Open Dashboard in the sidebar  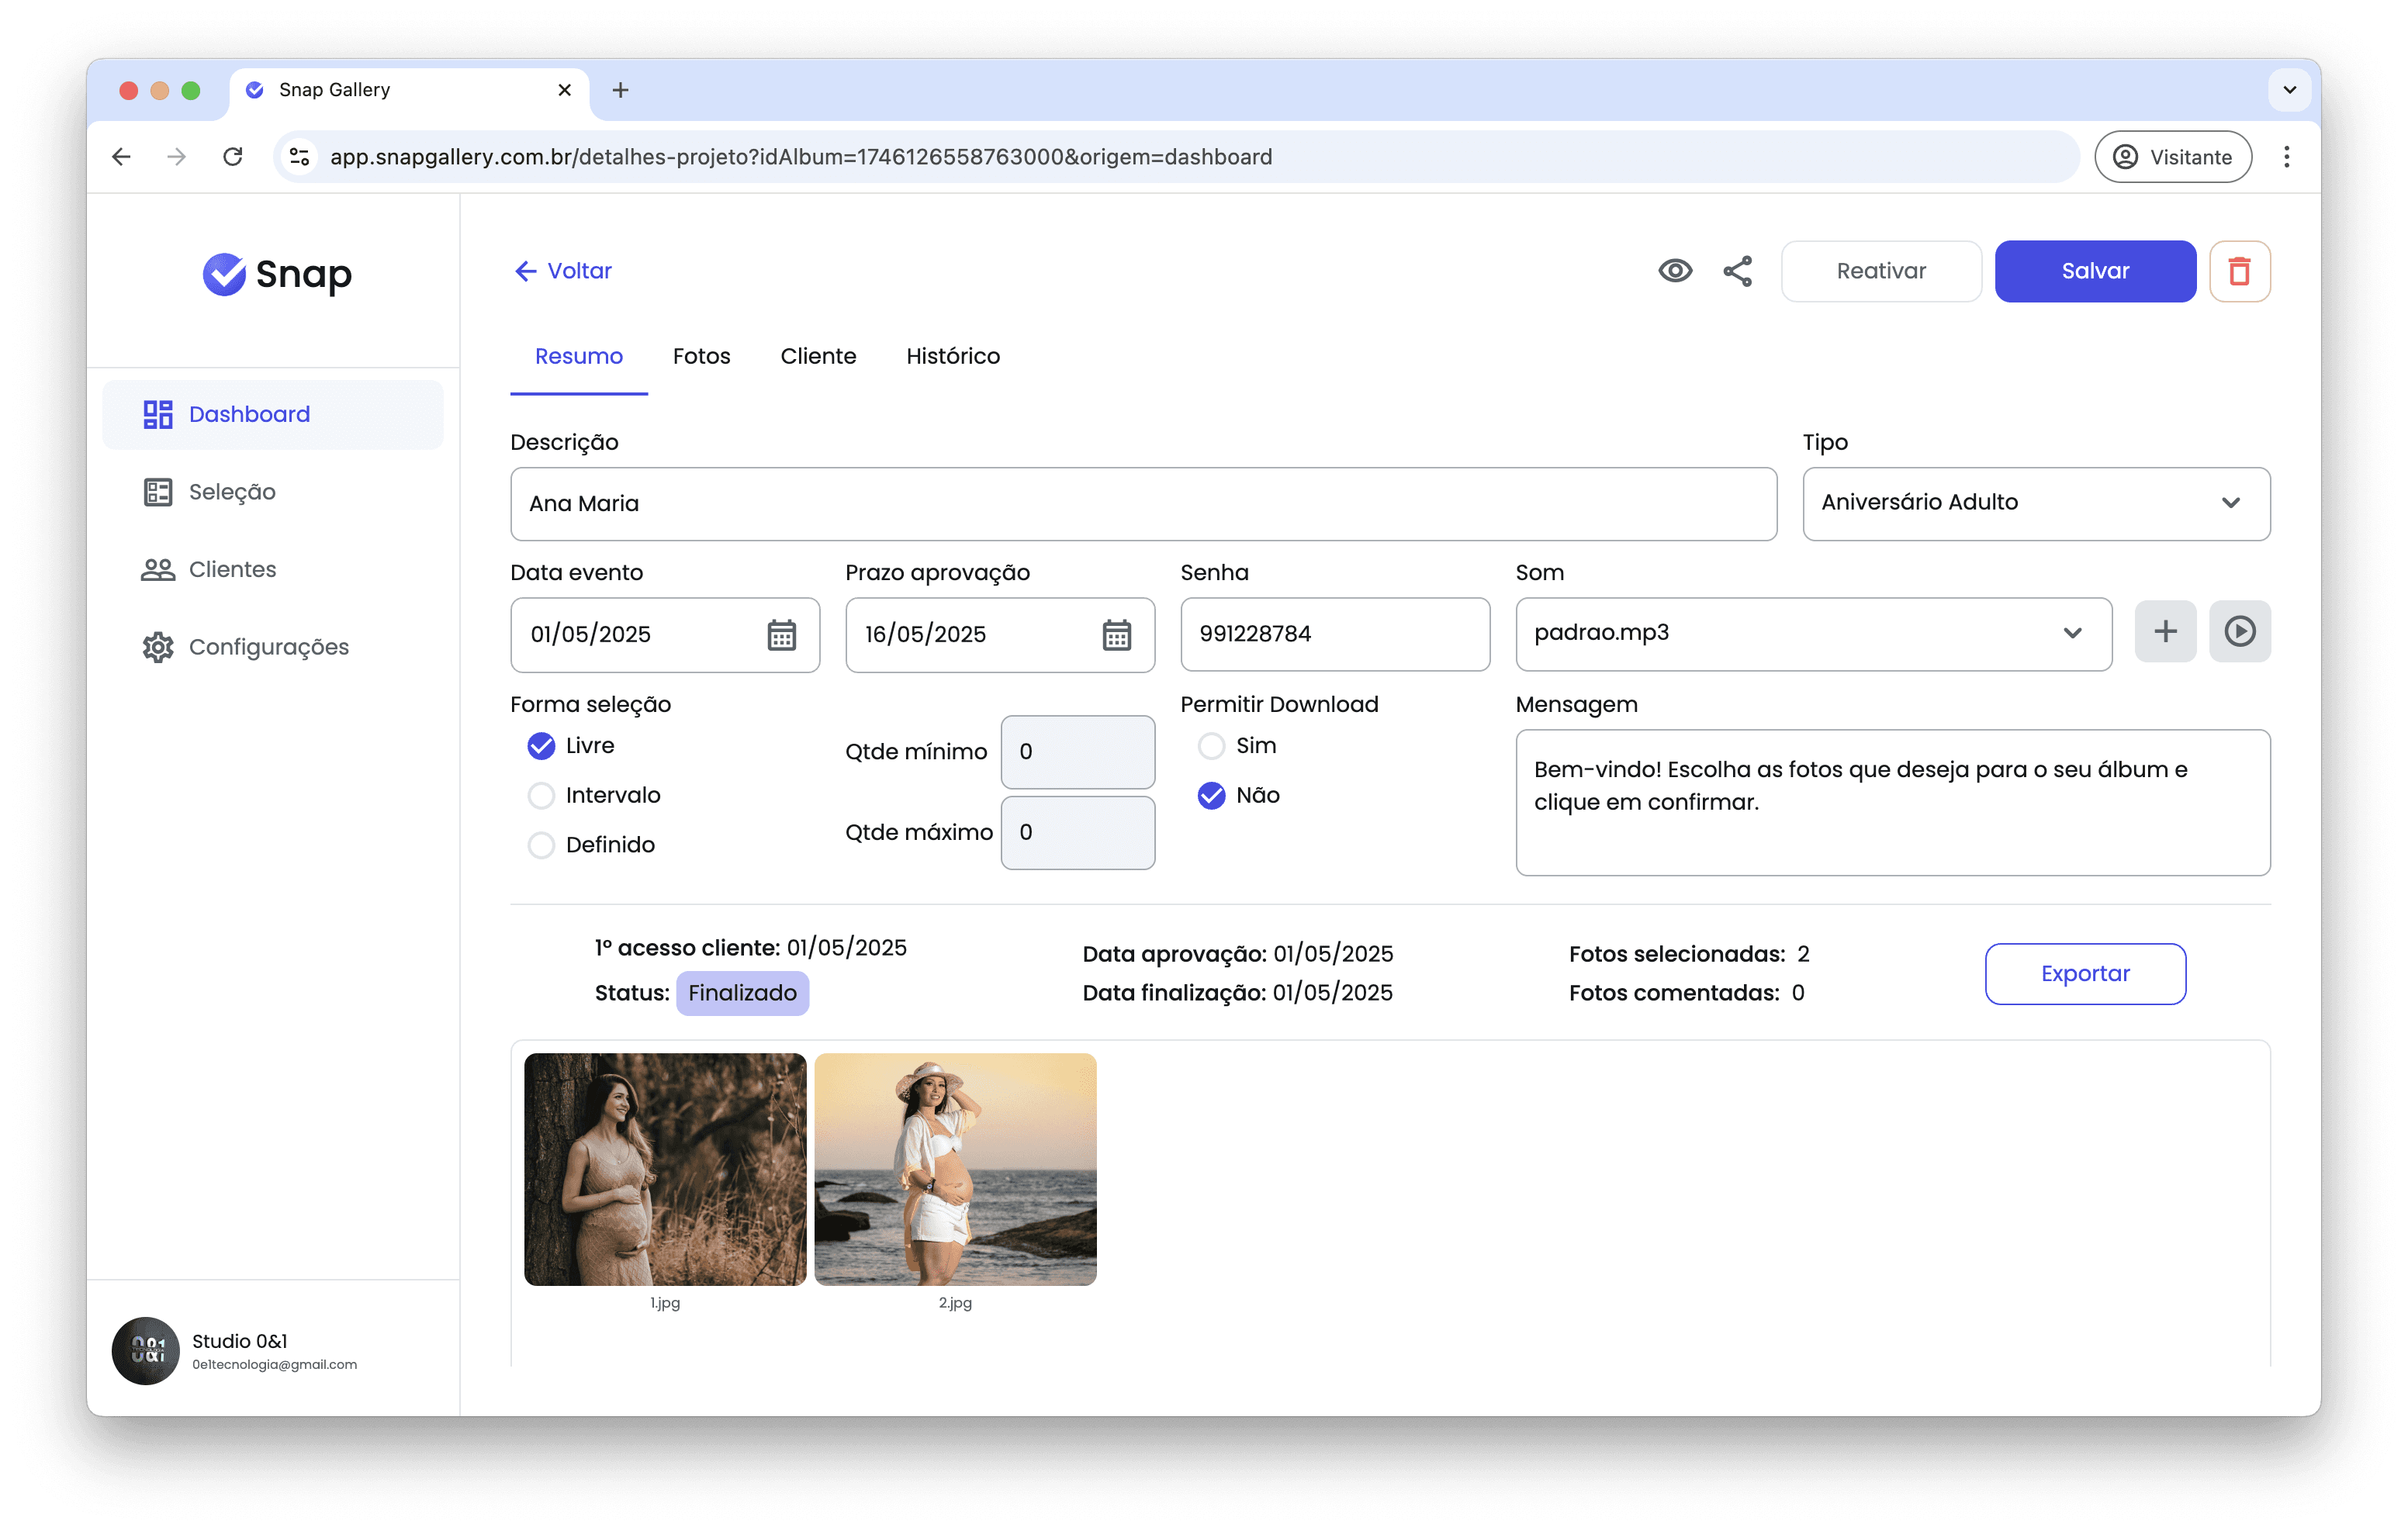pos(273,414)
